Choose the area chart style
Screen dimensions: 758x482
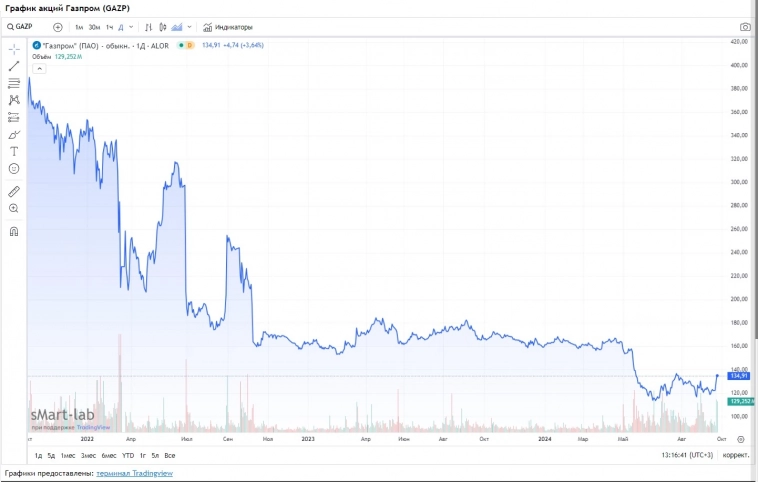click(177, 28)
